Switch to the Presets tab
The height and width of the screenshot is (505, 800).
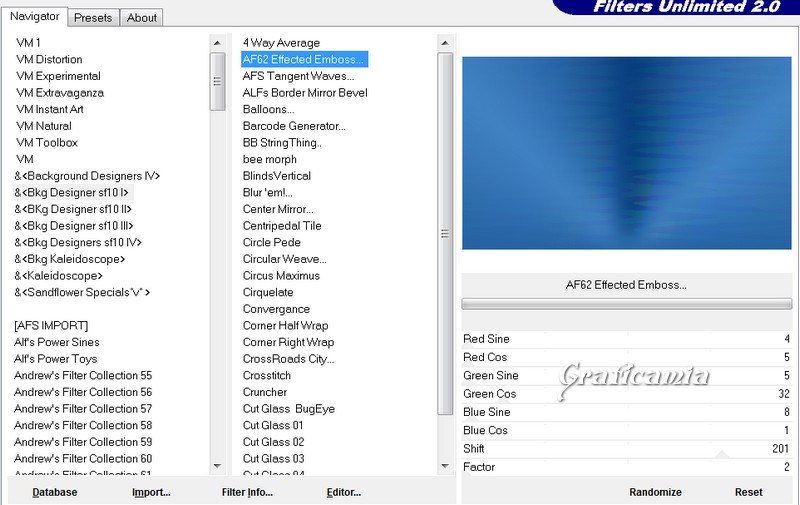pos(93,17)
